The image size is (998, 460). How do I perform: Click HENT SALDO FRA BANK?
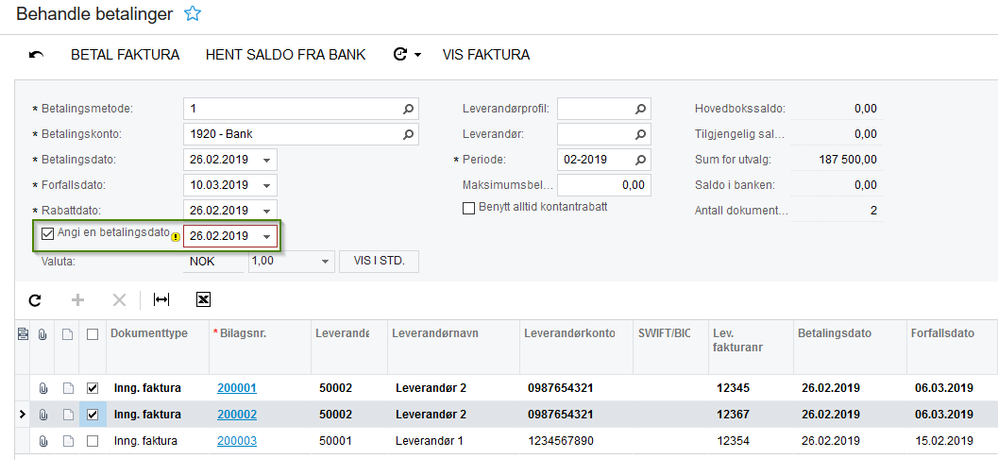point(285,55)
